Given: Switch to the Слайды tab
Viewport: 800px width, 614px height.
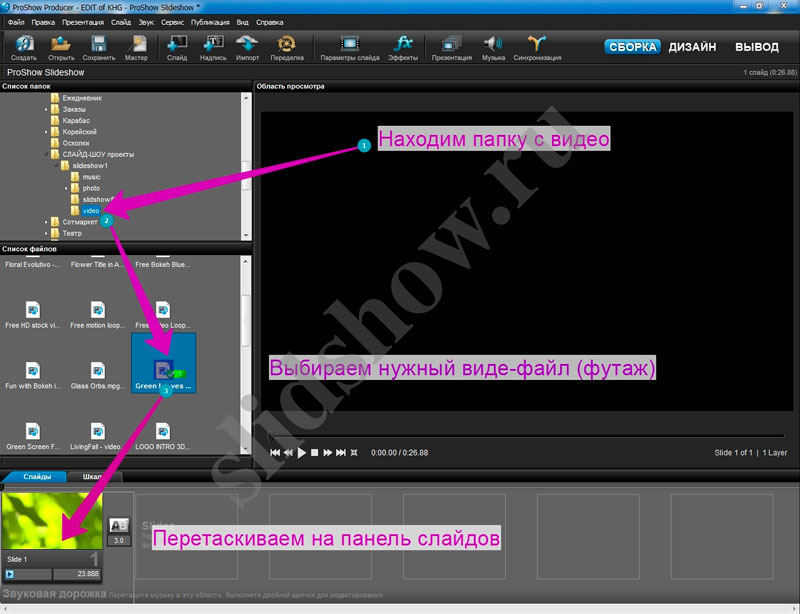Looking at the screenshot, I should [x=36, y=477].
